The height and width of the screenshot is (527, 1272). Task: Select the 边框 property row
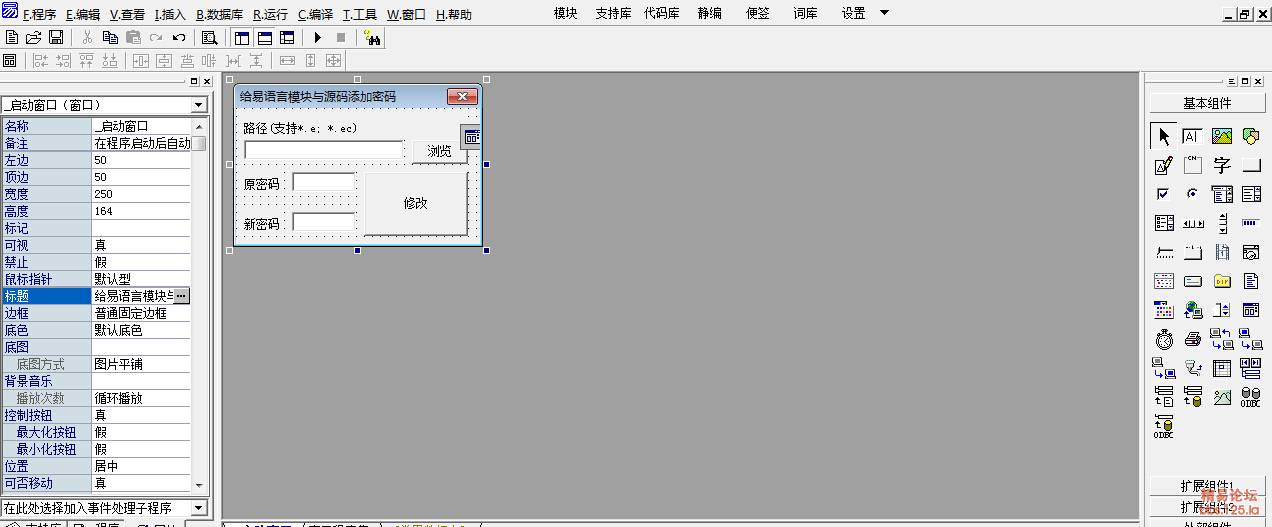[96, 313]
